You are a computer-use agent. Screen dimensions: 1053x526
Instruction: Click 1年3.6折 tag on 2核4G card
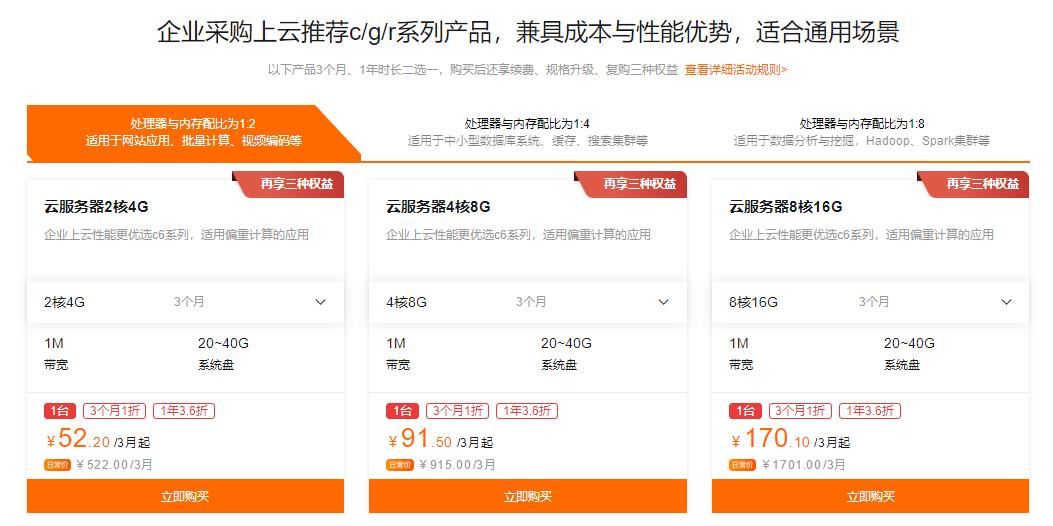click(184, 411)
